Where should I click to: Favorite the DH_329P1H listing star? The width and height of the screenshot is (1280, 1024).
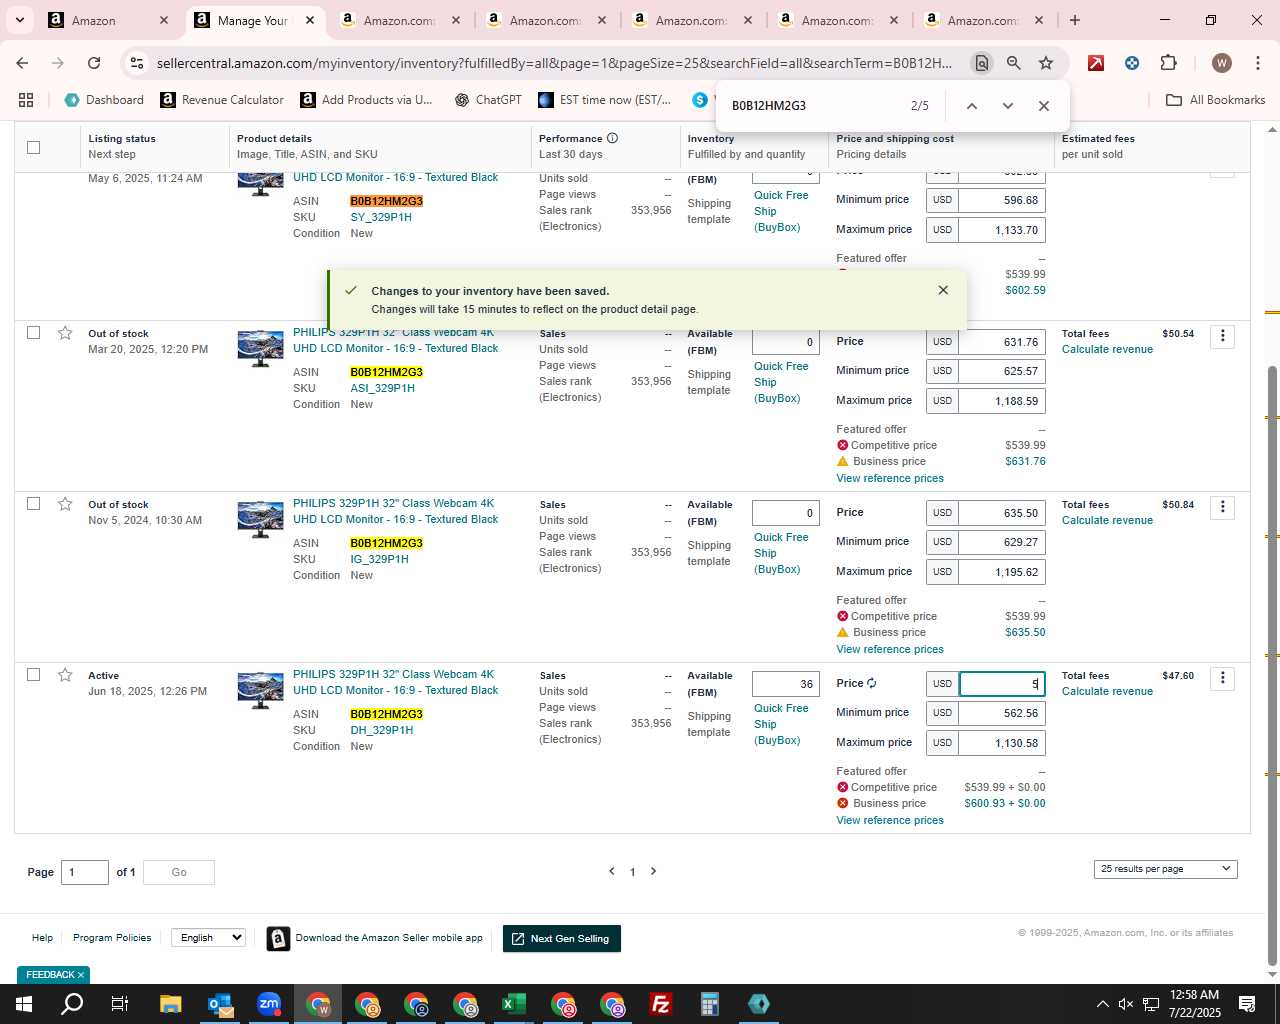coord(65,675)
